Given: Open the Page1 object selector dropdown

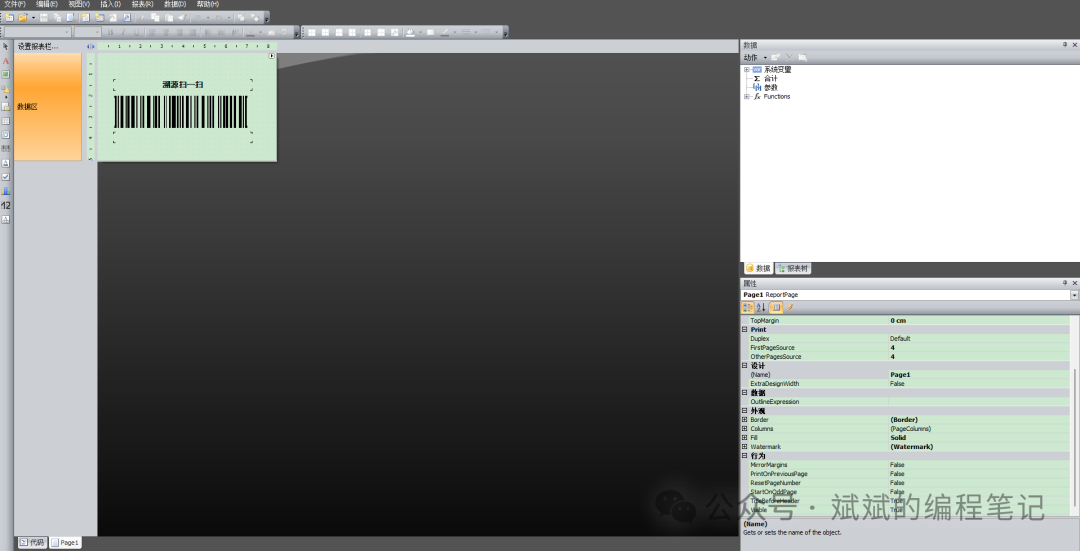Looking at the screenshot, I should point(1074,295).
